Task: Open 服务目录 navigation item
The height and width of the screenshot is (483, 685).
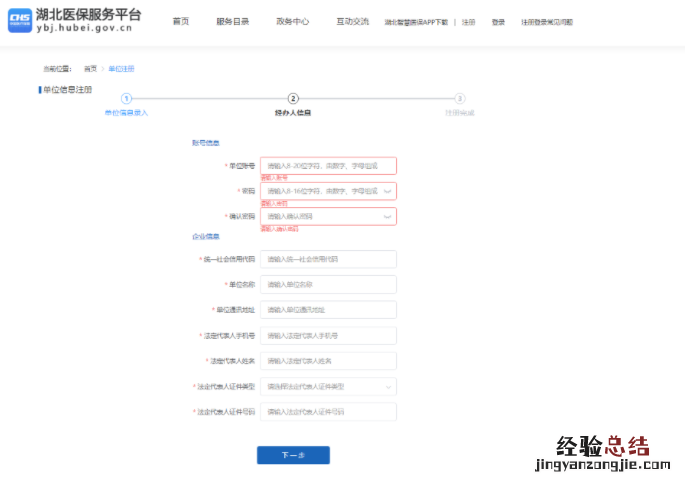Action: (x=232, y=21)
